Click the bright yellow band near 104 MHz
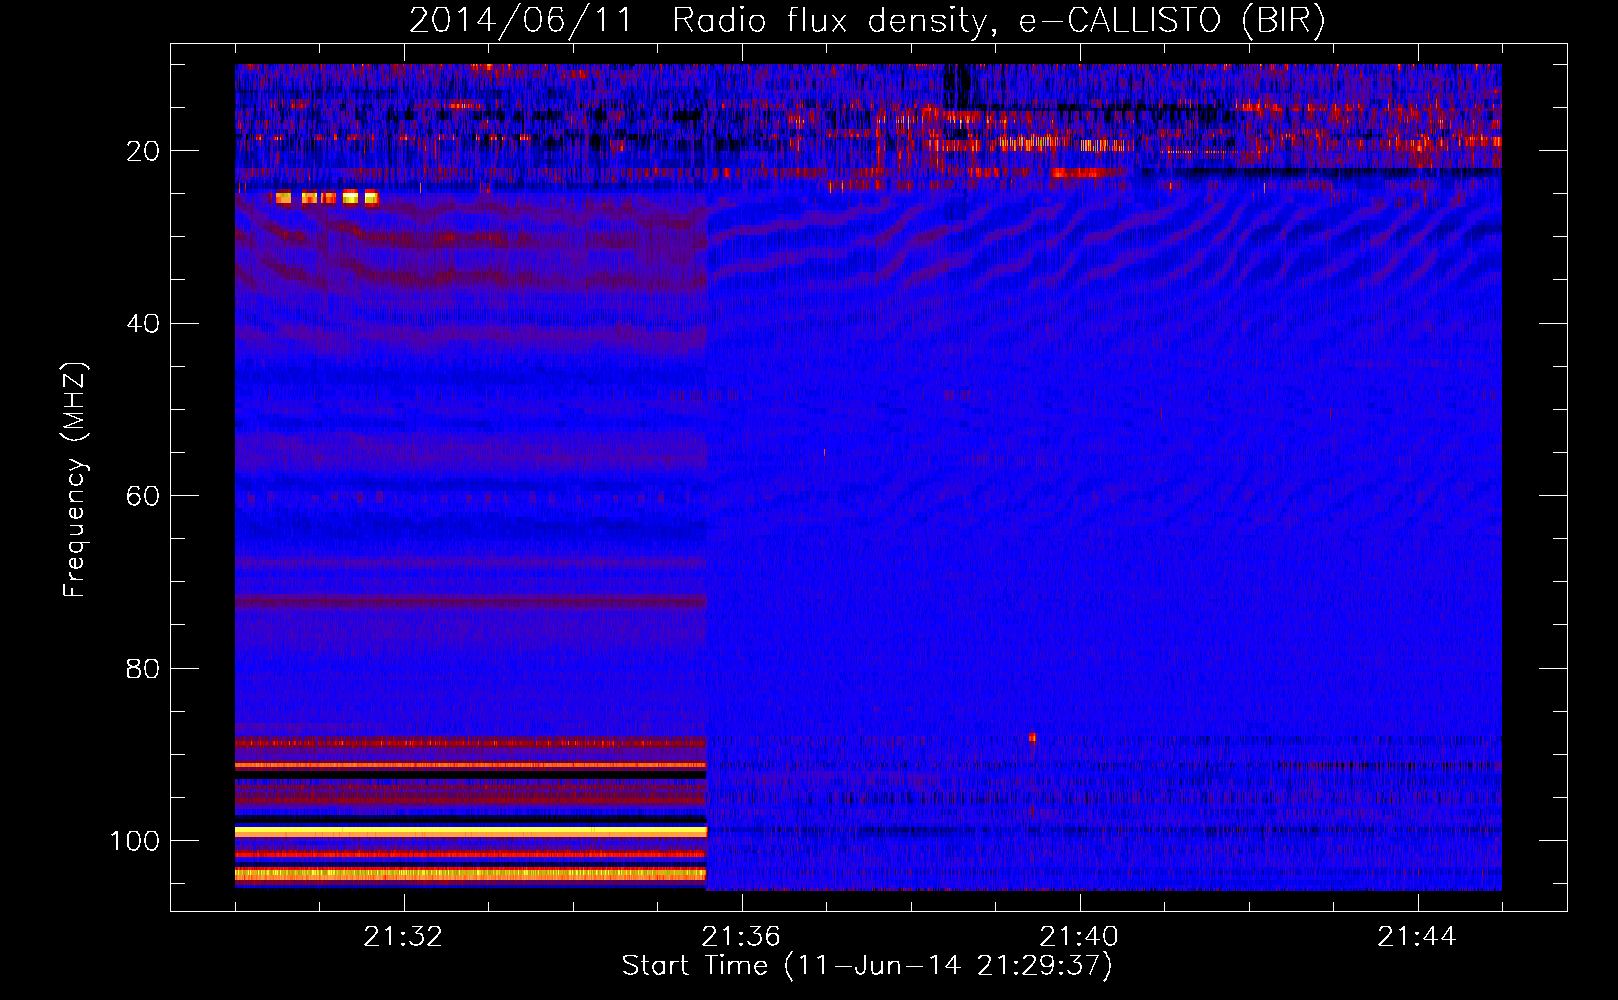The image size is (1618, 1000). pos(471,873)
